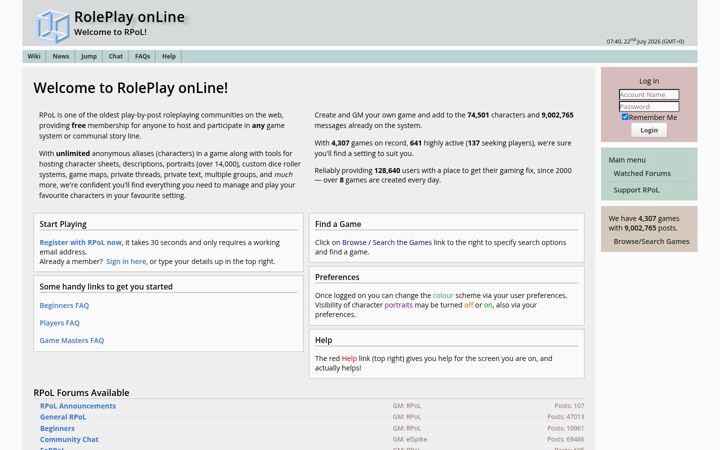The image size is (720, 450).
Task: Click the RolePlay onLine cube logo
Action: 53,26
